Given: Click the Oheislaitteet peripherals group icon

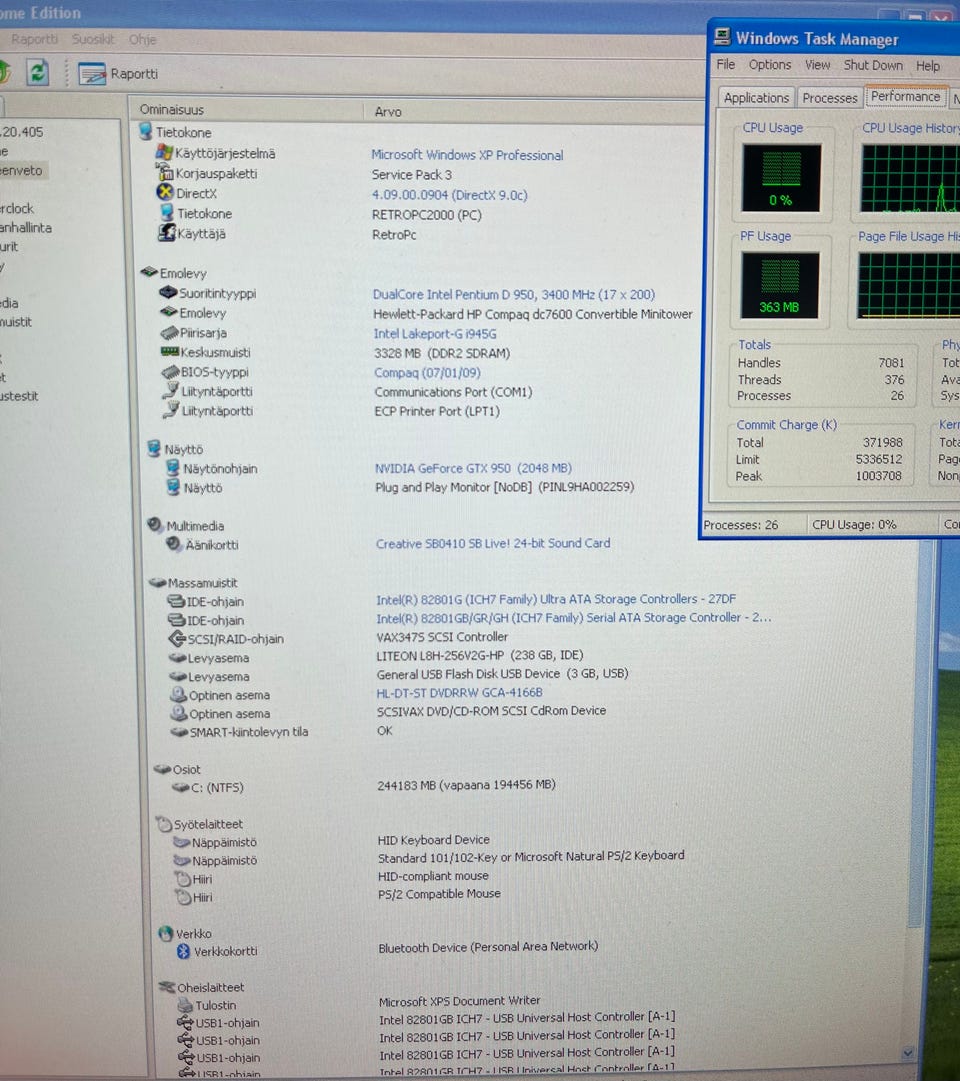Looking at the screenshot, I should (167, 987).
